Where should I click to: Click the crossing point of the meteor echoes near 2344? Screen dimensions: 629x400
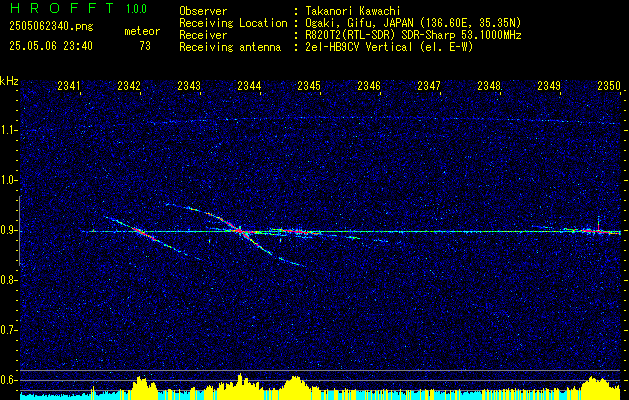pyautogui.click(x=238, y=231)
